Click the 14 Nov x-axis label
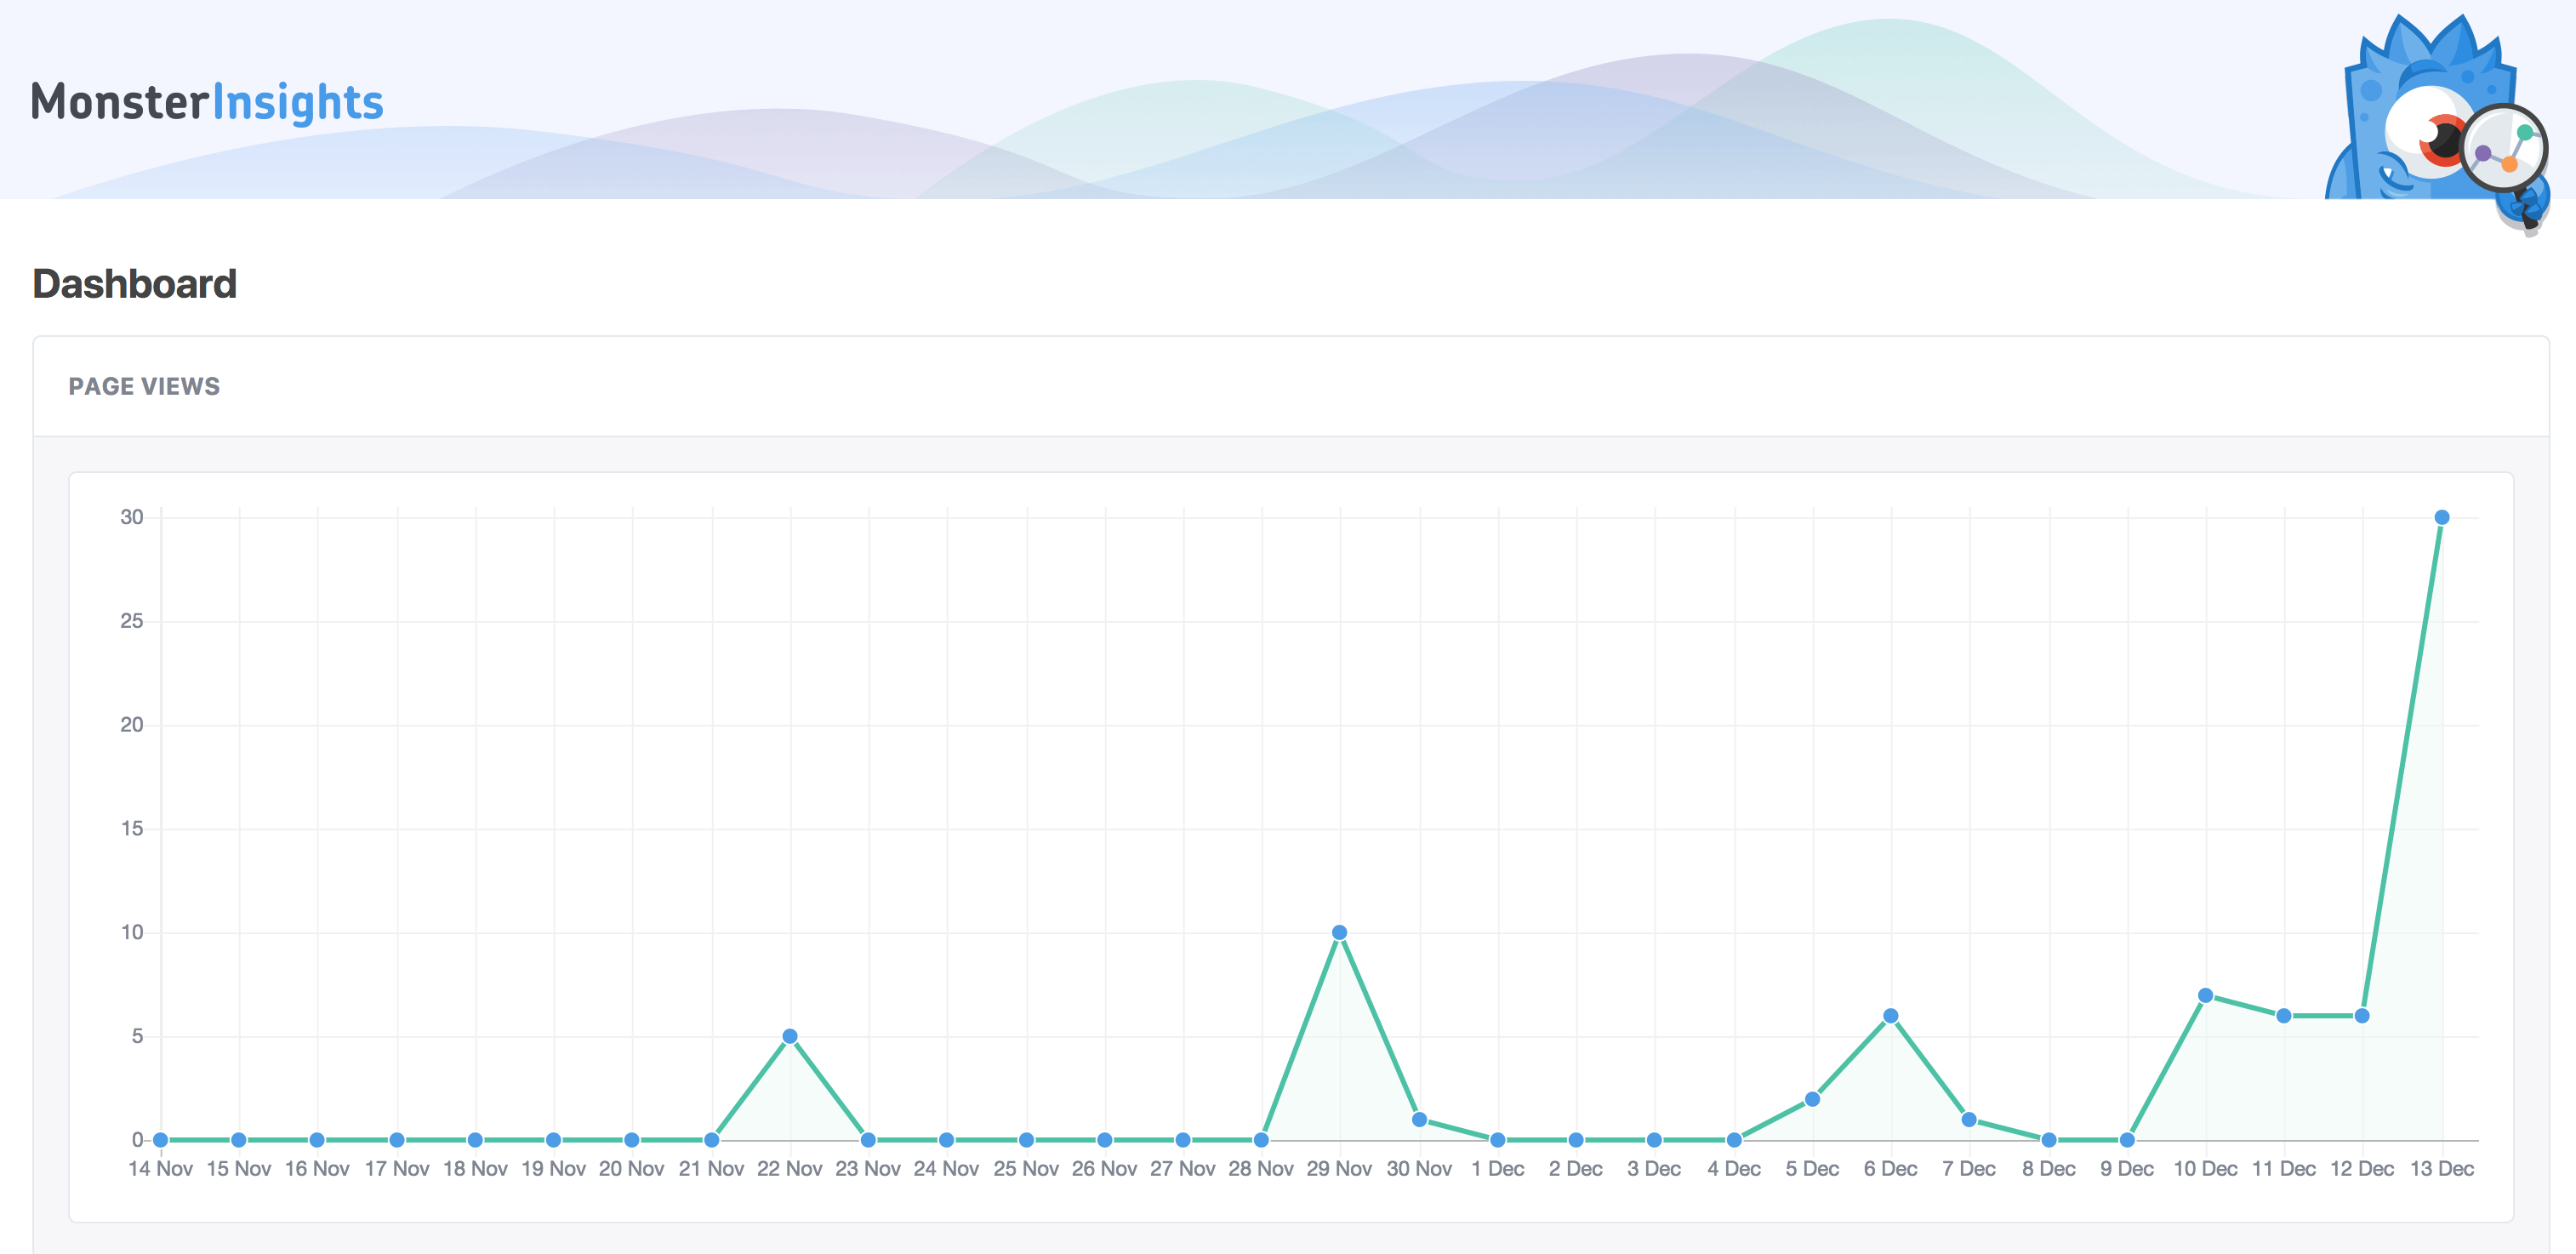2576x1254 pixels. click(x=161, y=1169)
